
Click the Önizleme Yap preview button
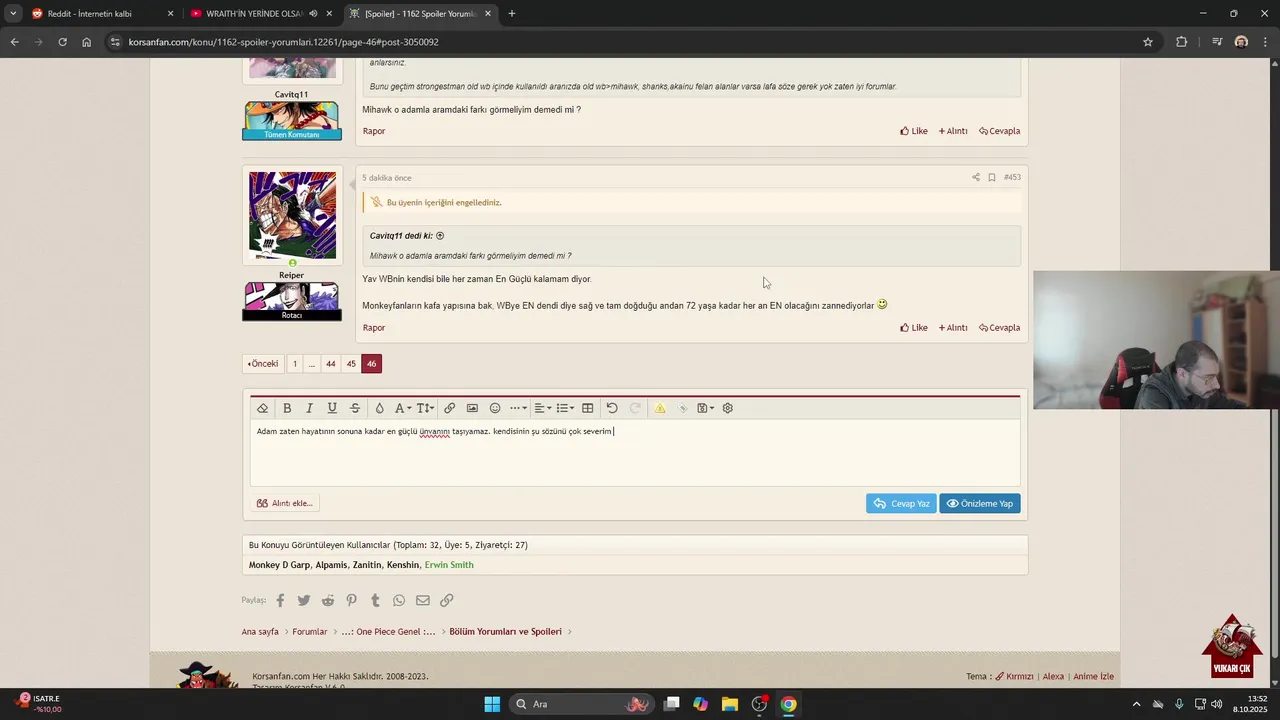980,503
